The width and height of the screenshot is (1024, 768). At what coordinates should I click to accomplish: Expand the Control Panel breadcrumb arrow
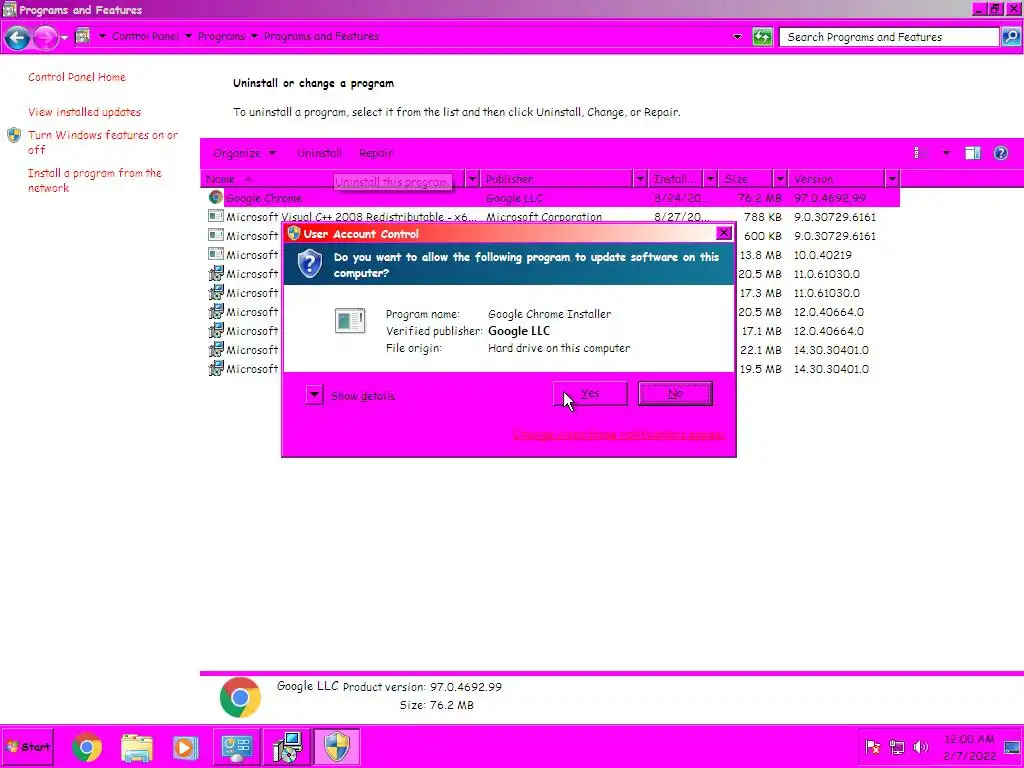188,37
